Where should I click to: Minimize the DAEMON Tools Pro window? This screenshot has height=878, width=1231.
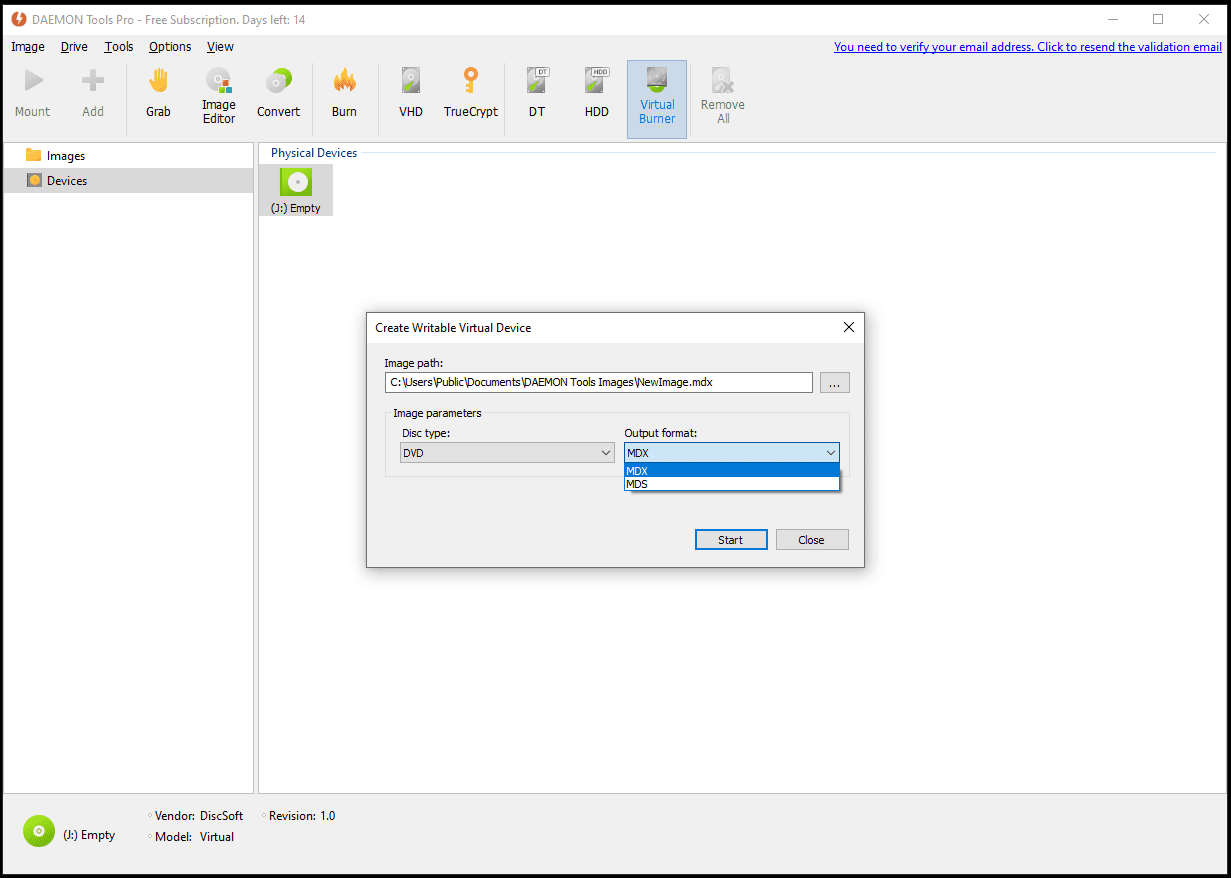pyautogui.click(x=1112, y=19)
